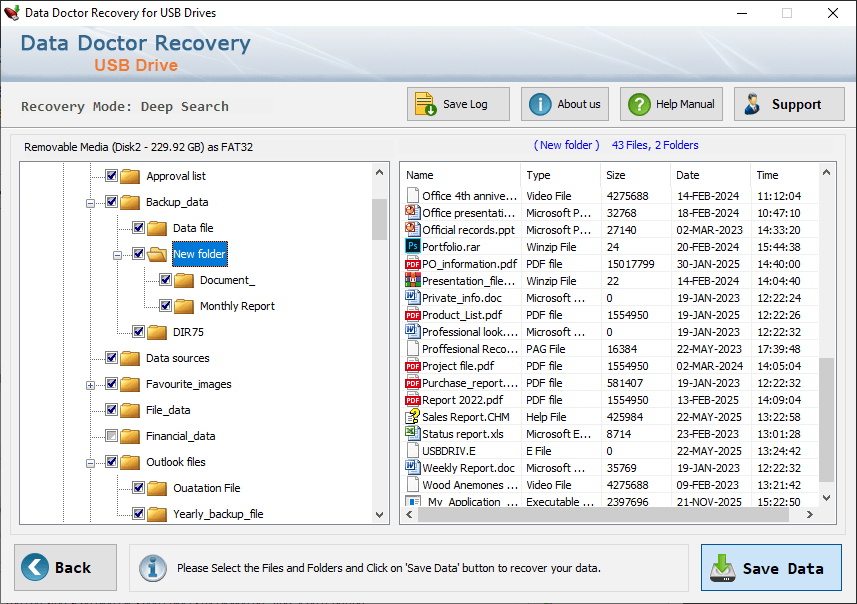Uncheck the Document_ folder checkbox

(166, 279)
